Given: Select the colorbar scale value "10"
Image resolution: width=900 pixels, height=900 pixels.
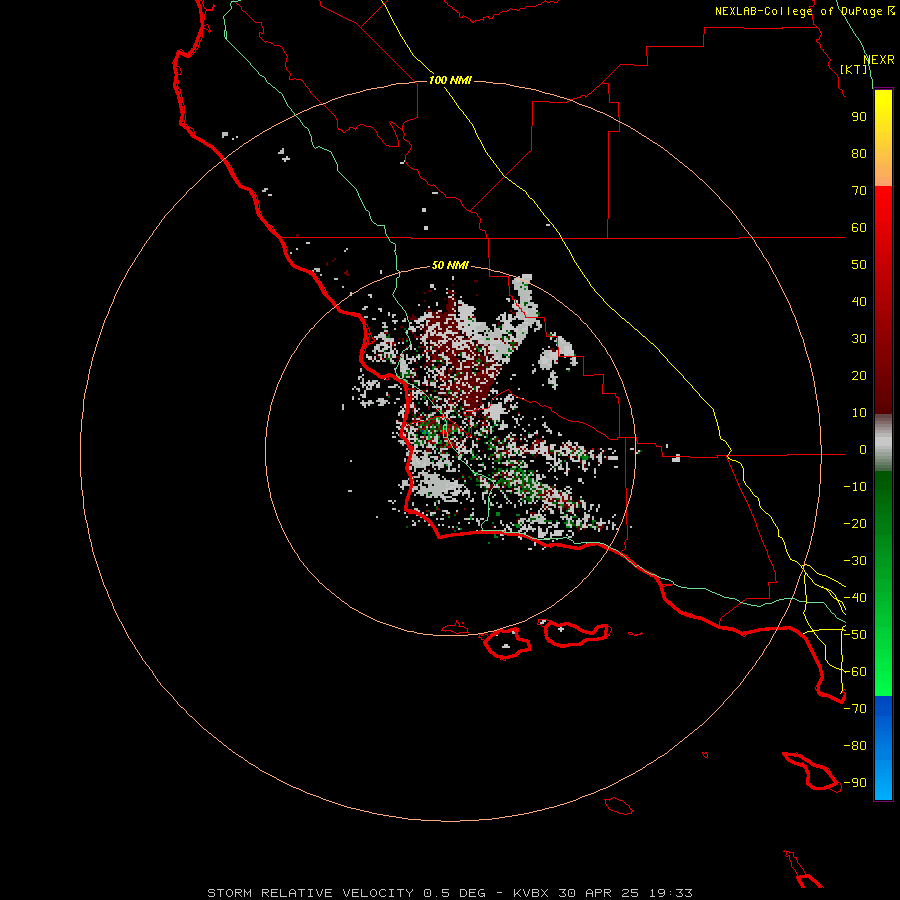Looking at the screenshot, I should [x=859, y=413].
